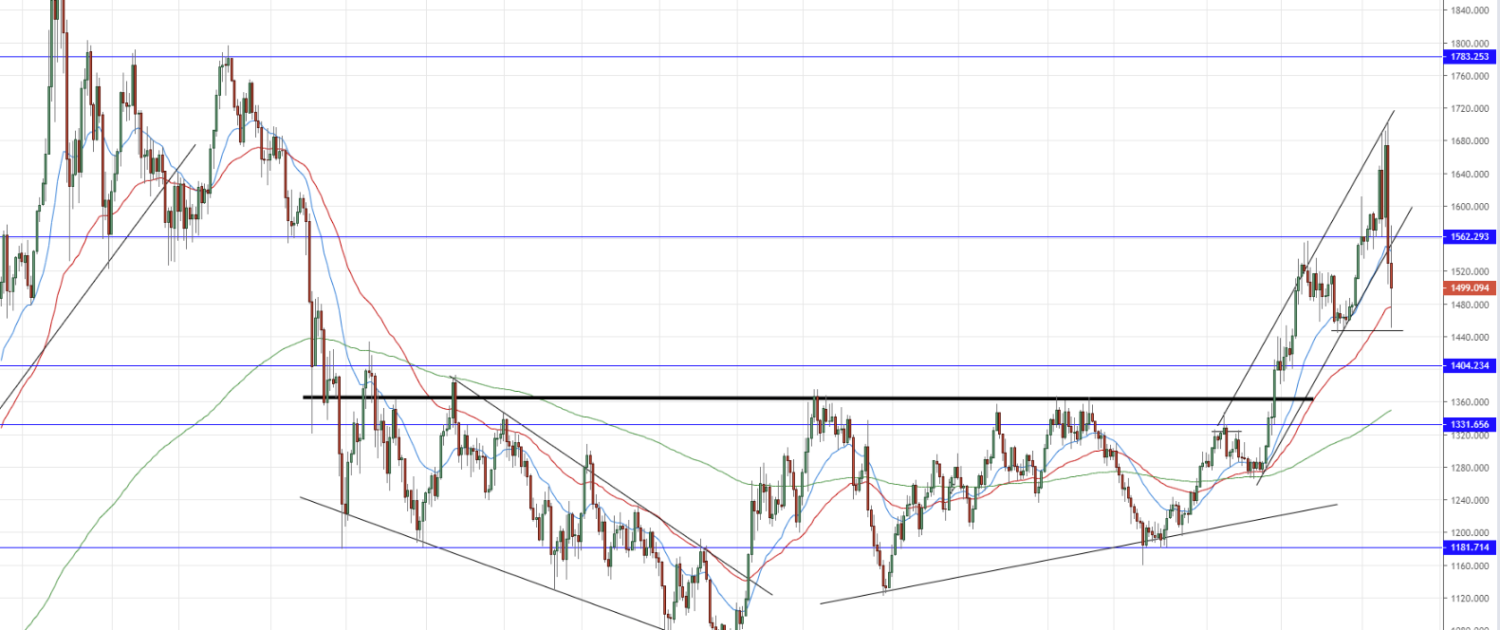
Task: Select the 1181.714 price level label
Action: pos(1472,548)
